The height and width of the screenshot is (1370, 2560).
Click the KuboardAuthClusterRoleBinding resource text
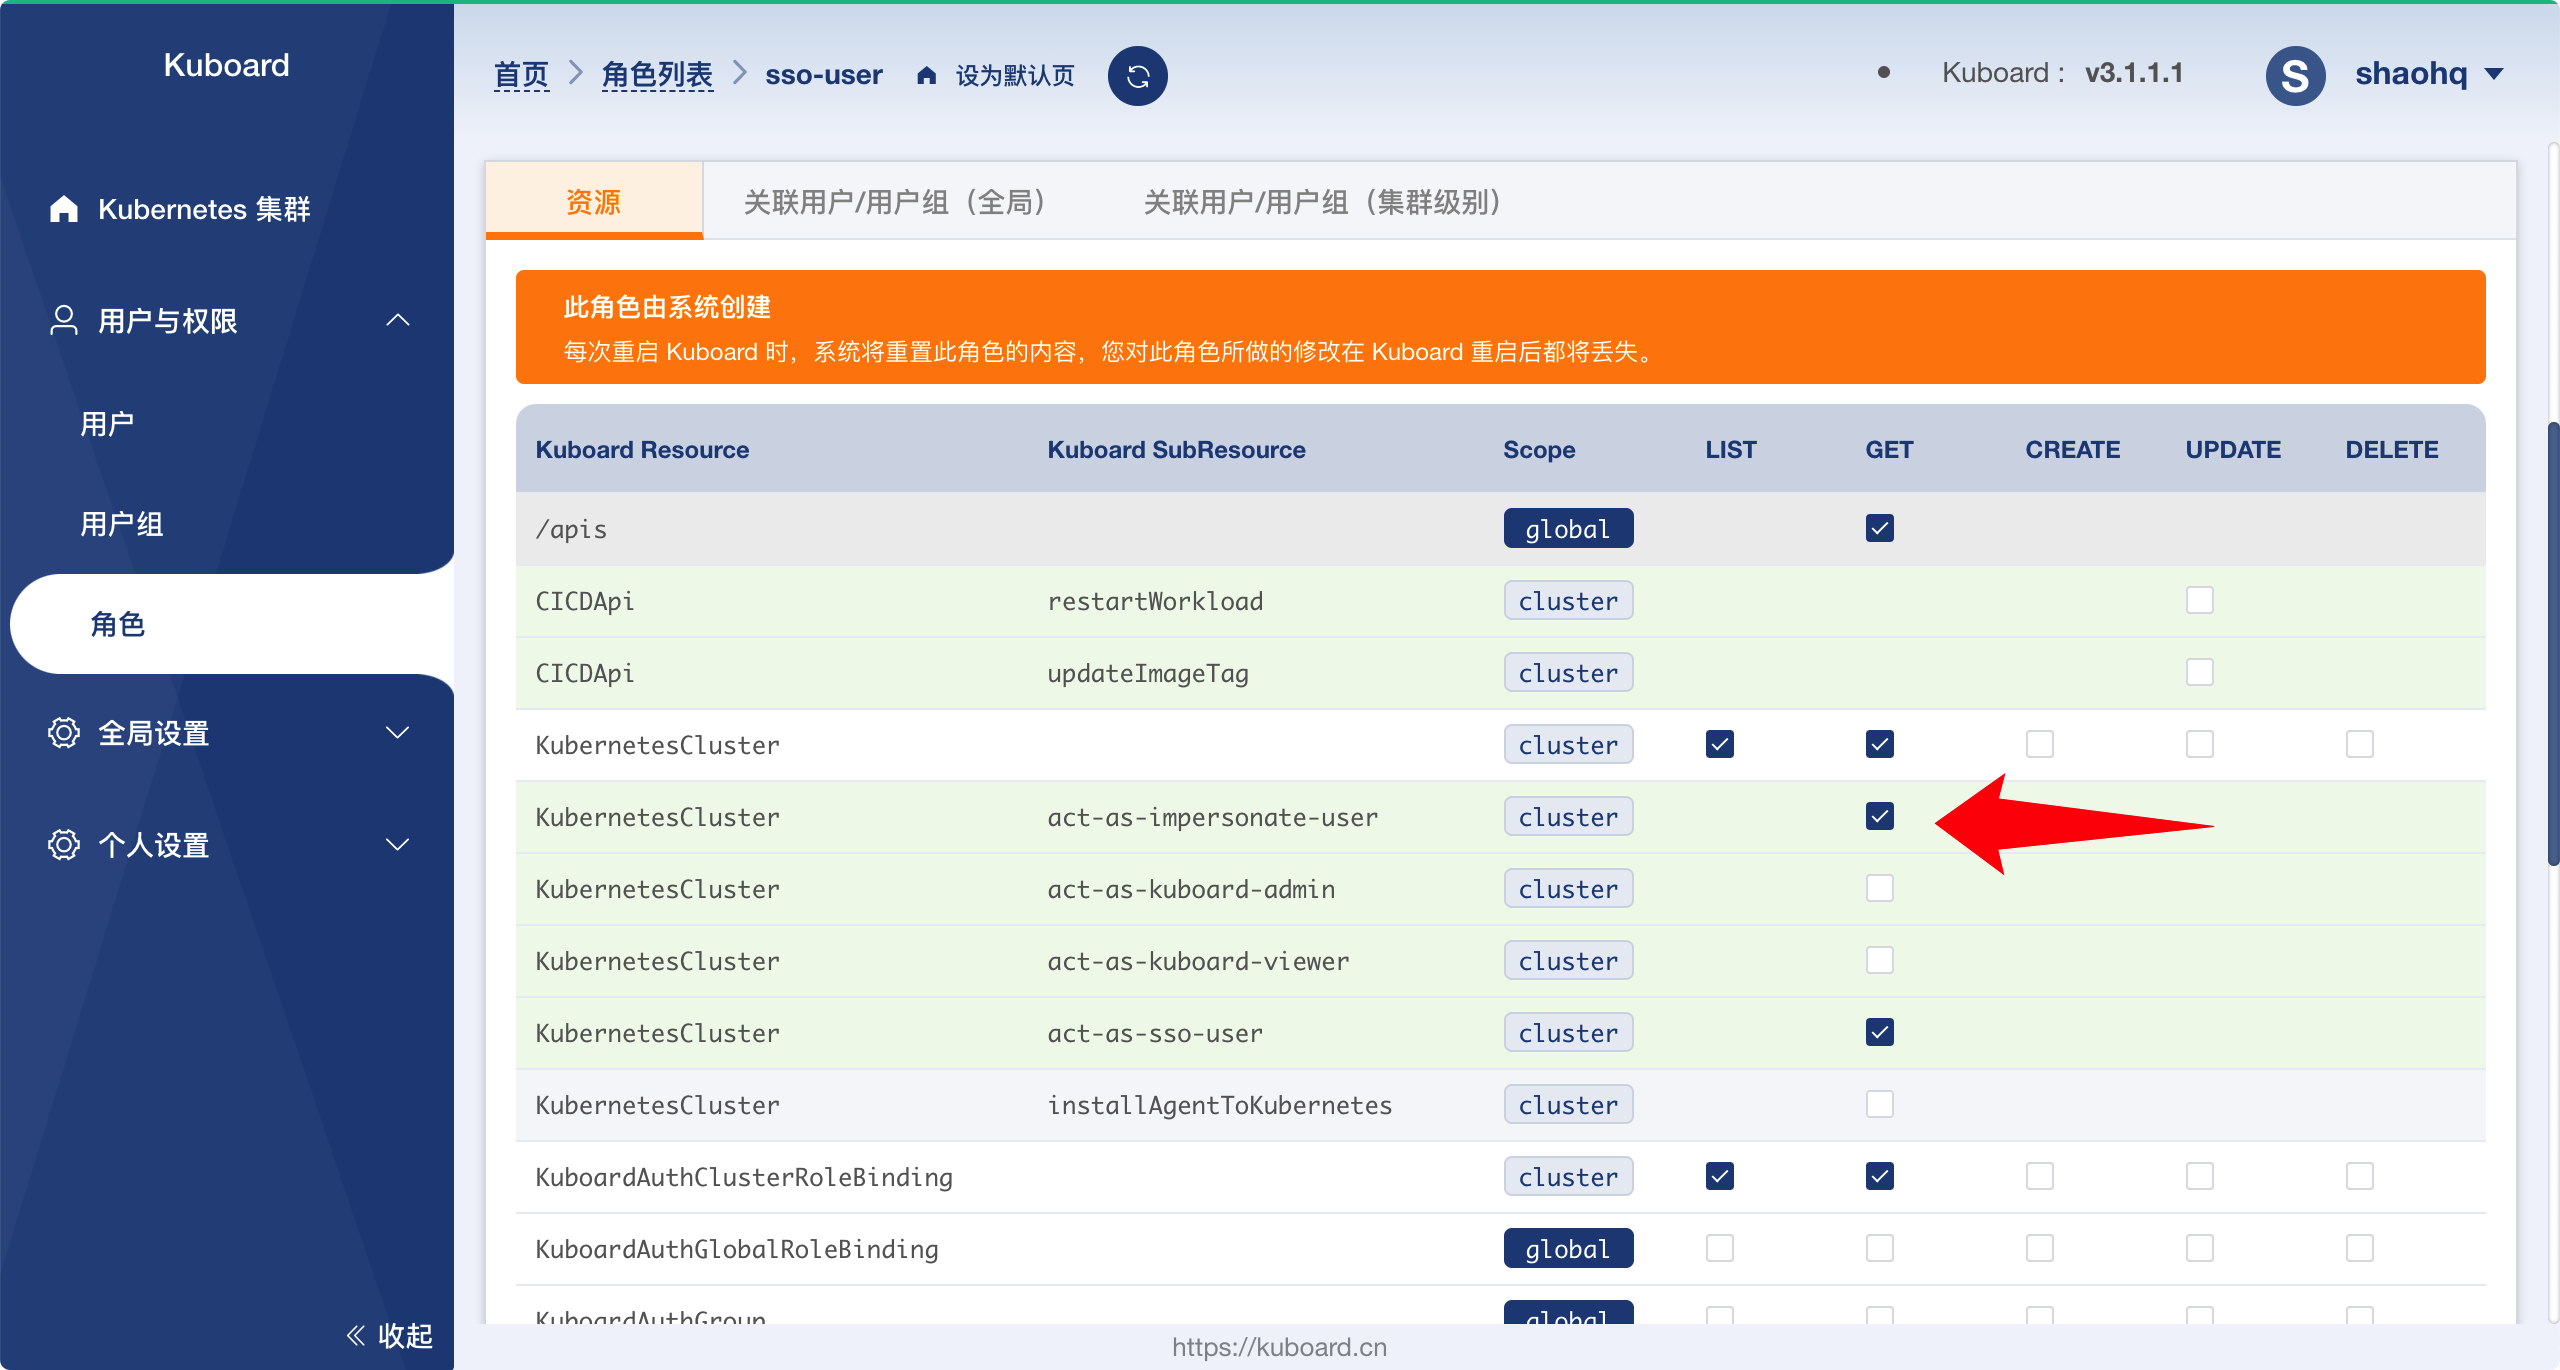(x=744, y=1177)
